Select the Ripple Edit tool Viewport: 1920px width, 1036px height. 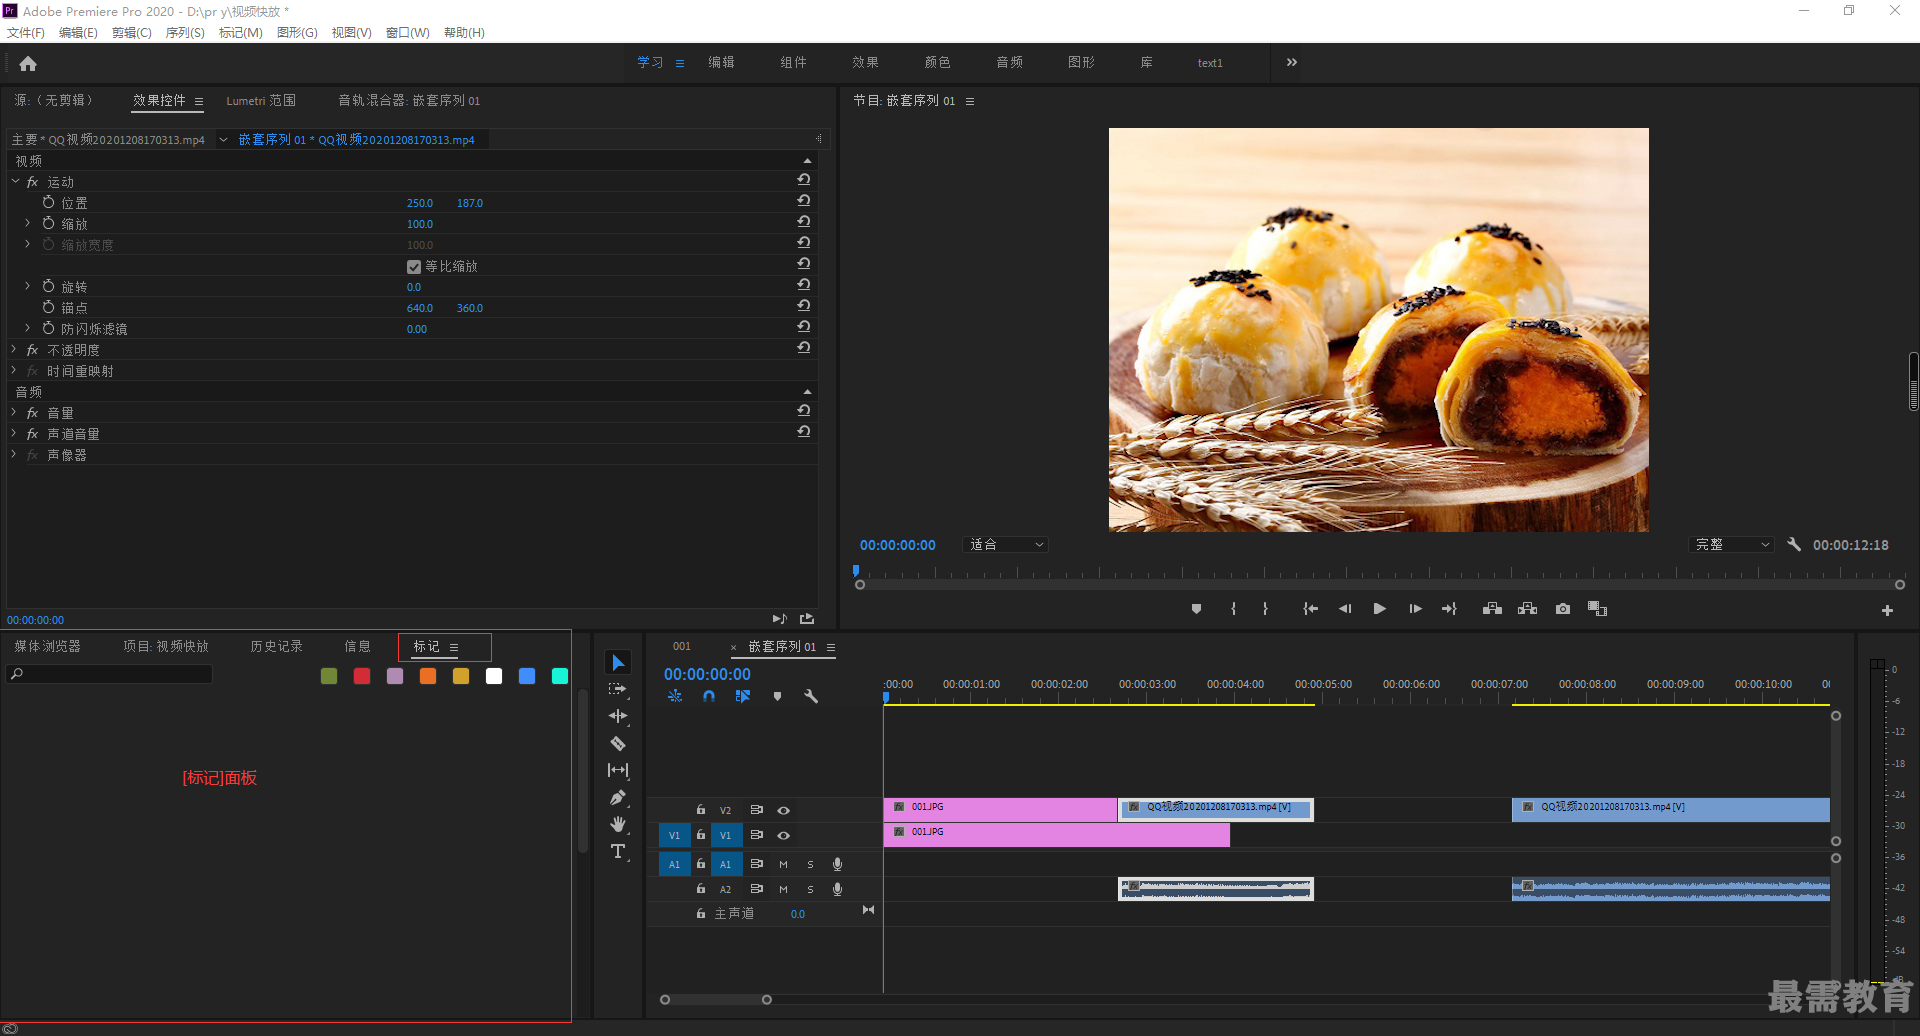pos(618,716)
